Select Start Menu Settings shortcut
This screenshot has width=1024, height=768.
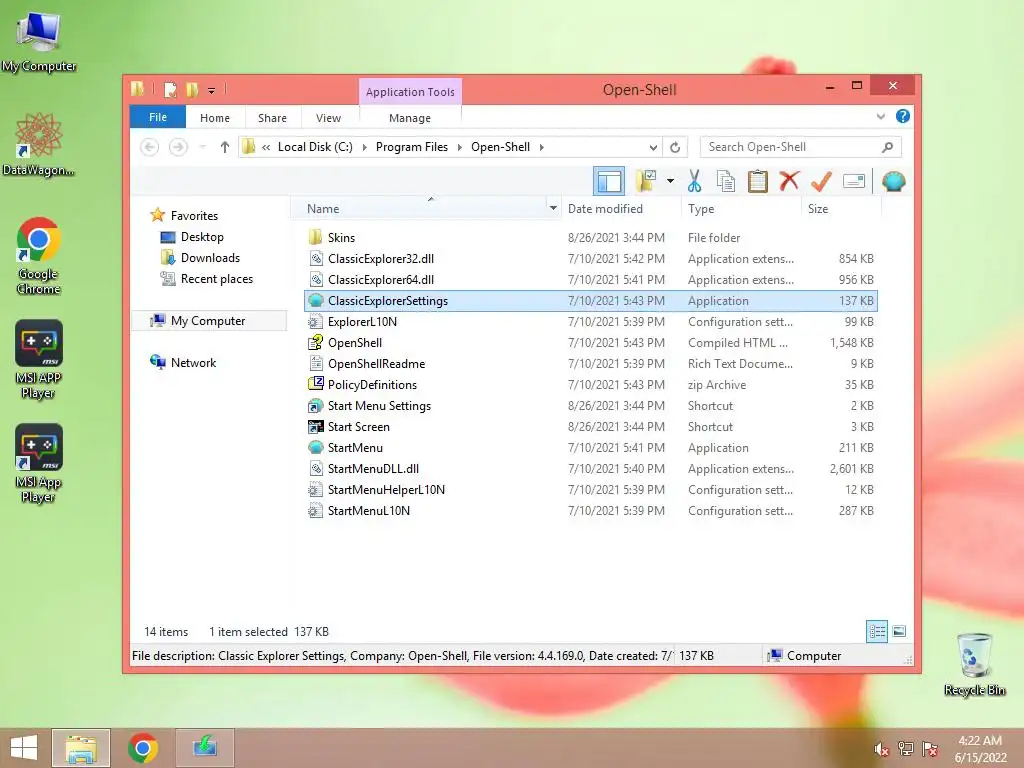point(590,406)
